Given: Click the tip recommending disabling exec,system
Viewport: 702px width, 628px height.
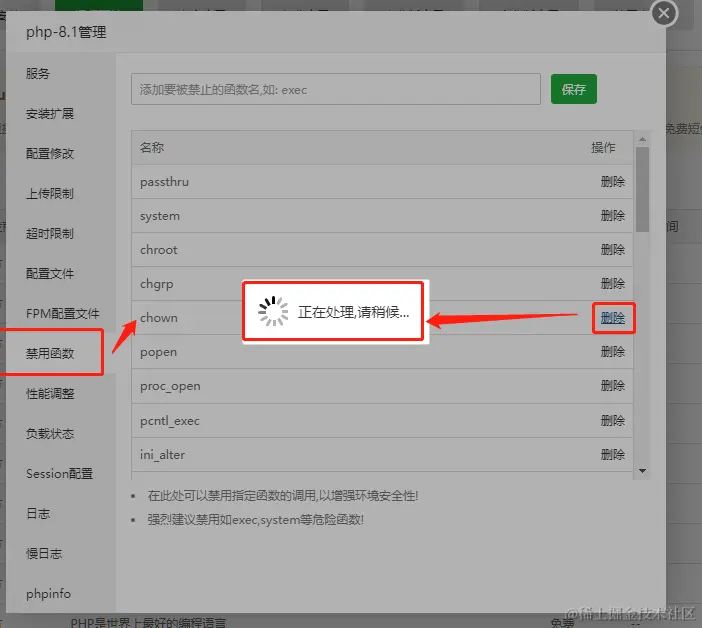Looking at the screenshot, I should [256, 520].
